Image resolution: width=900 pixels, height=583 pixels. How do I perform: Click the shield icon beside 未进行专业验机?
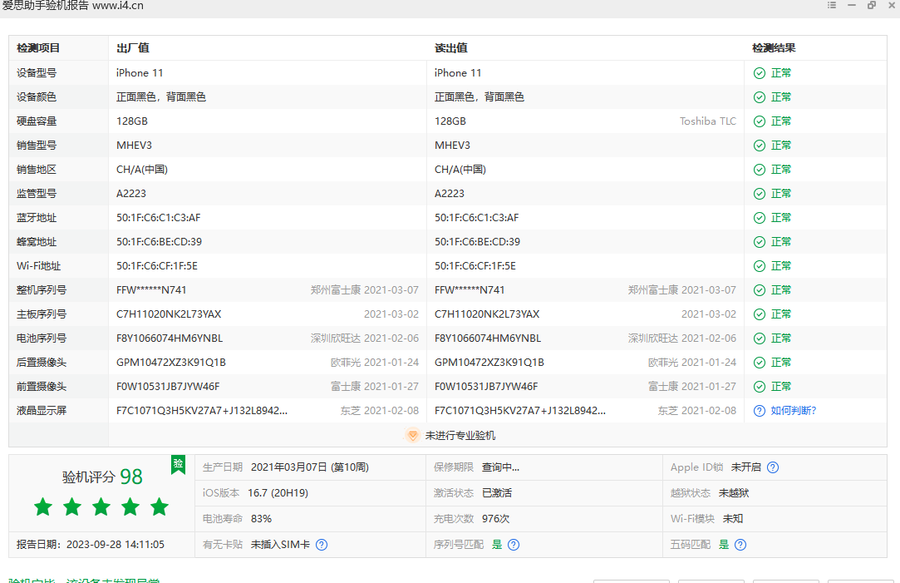pos(412,436)
